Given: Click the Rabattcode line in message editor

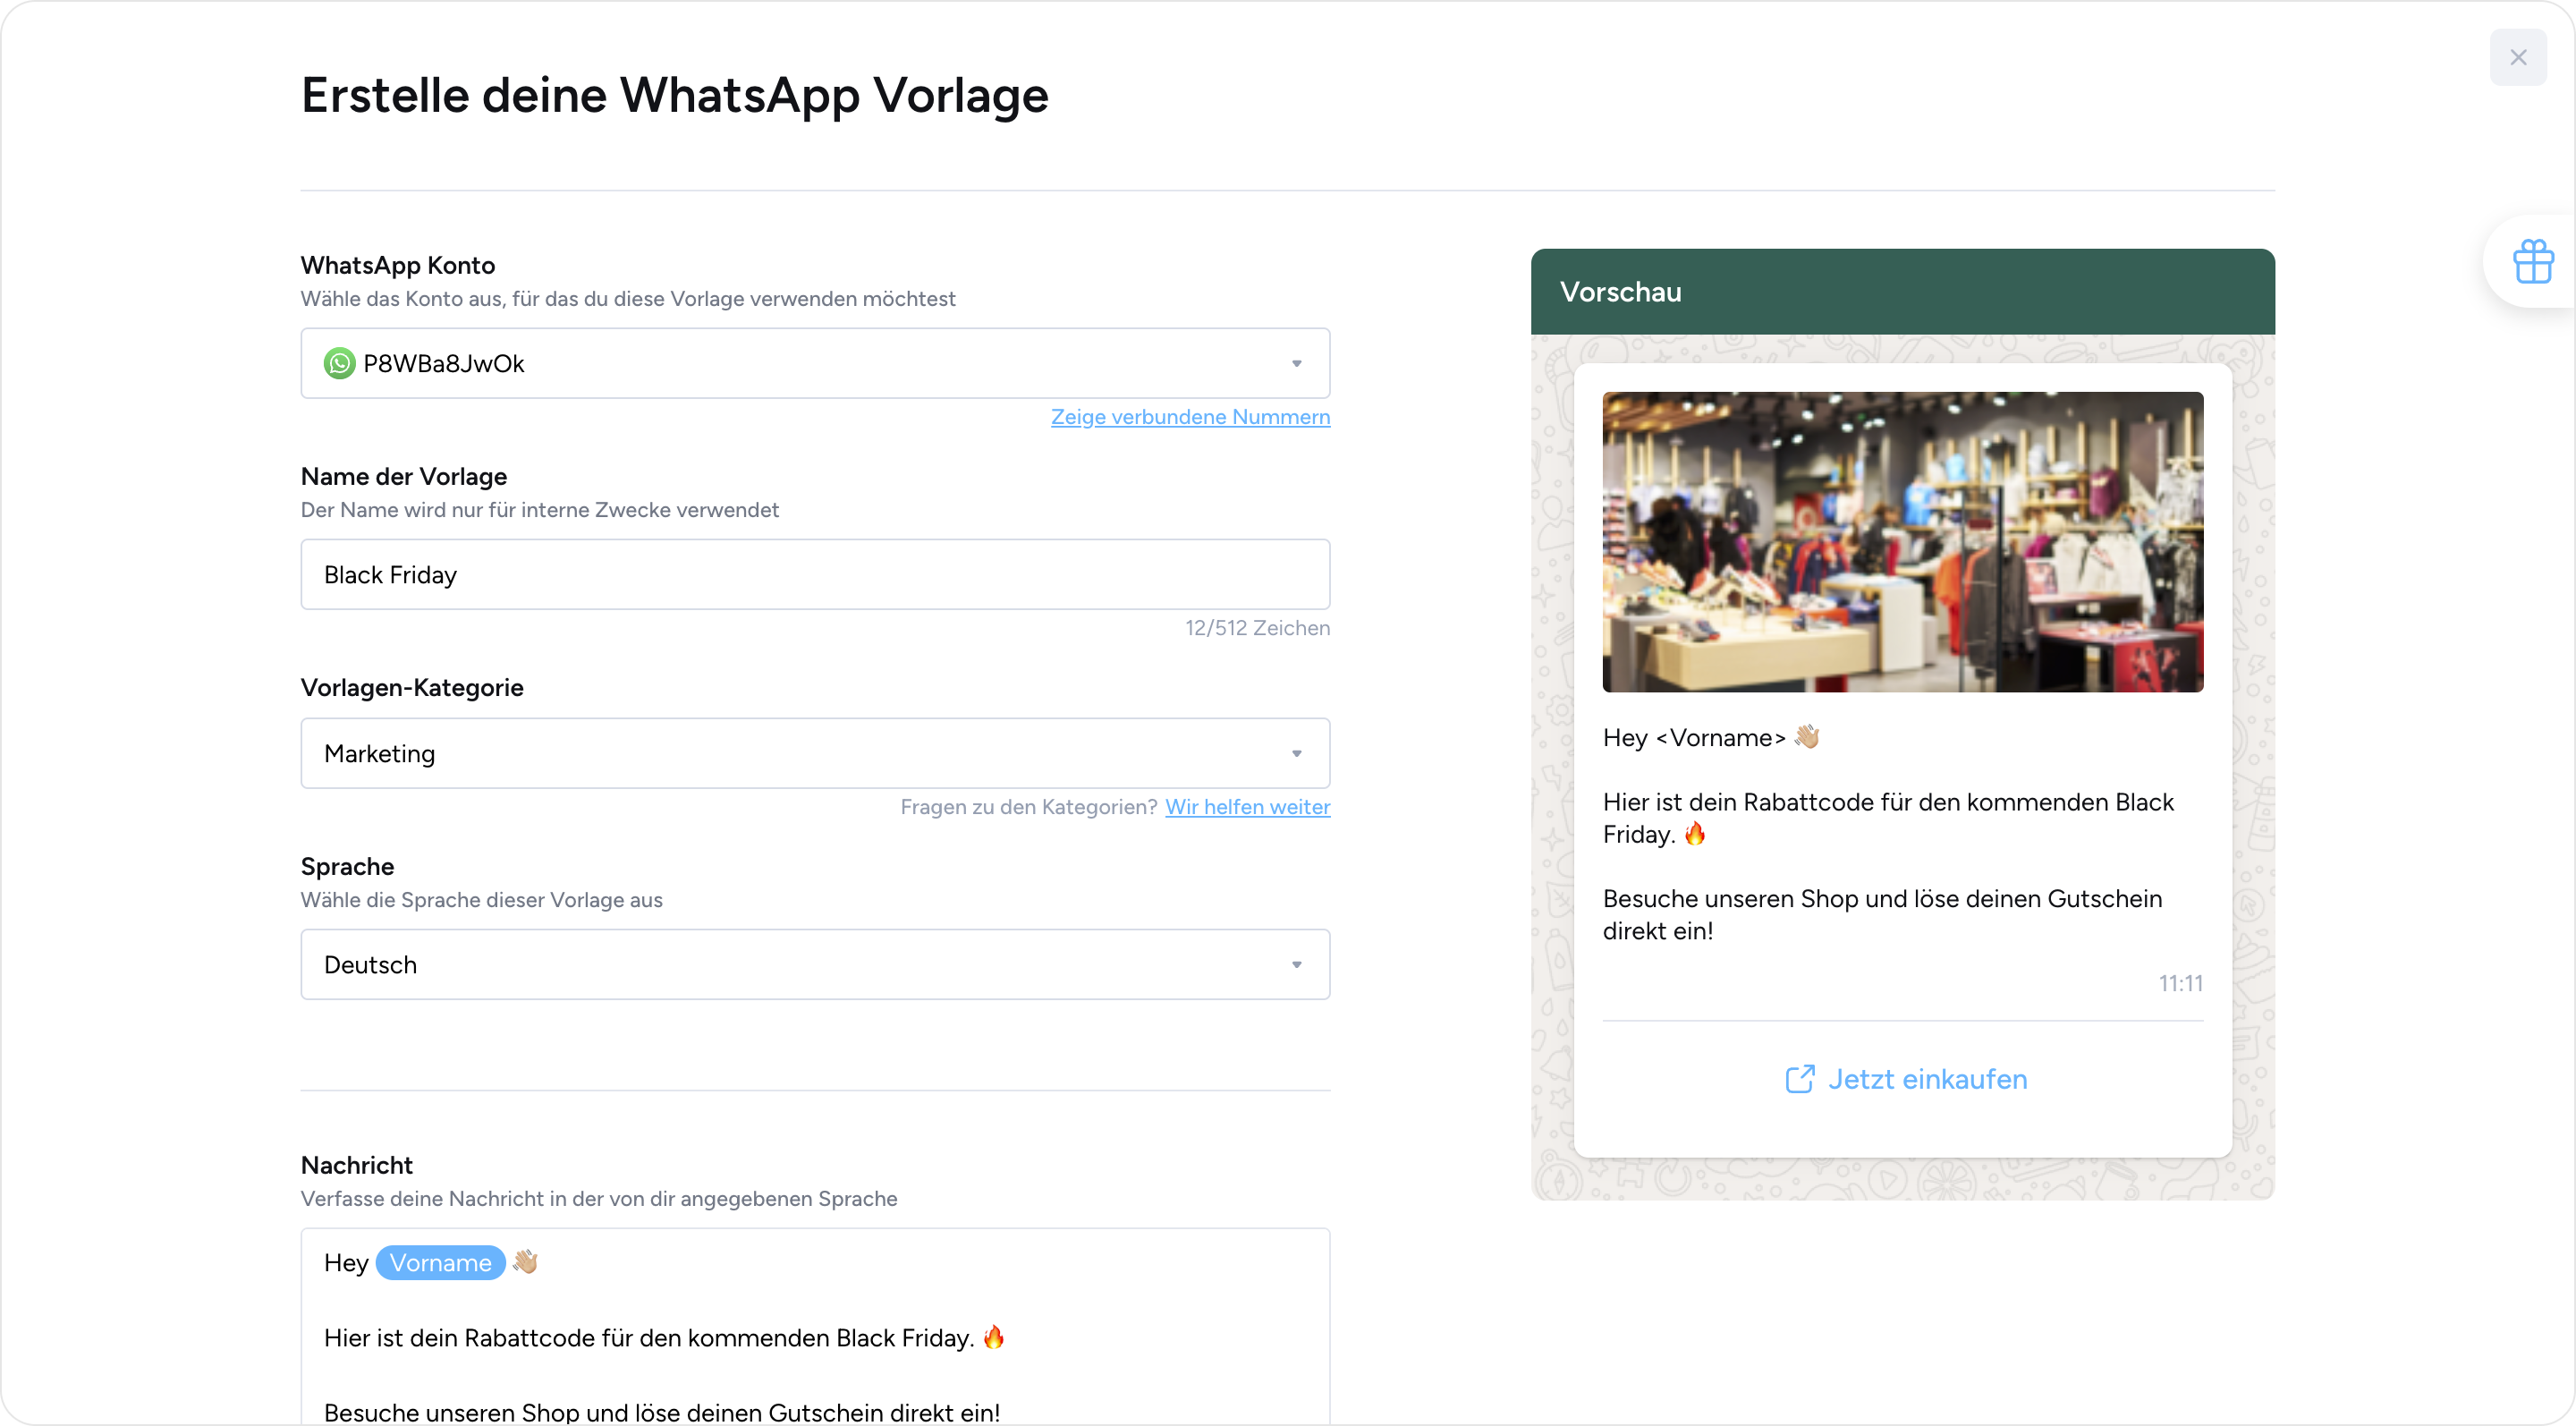Looking at the screenshot, I should point(648,1338).
